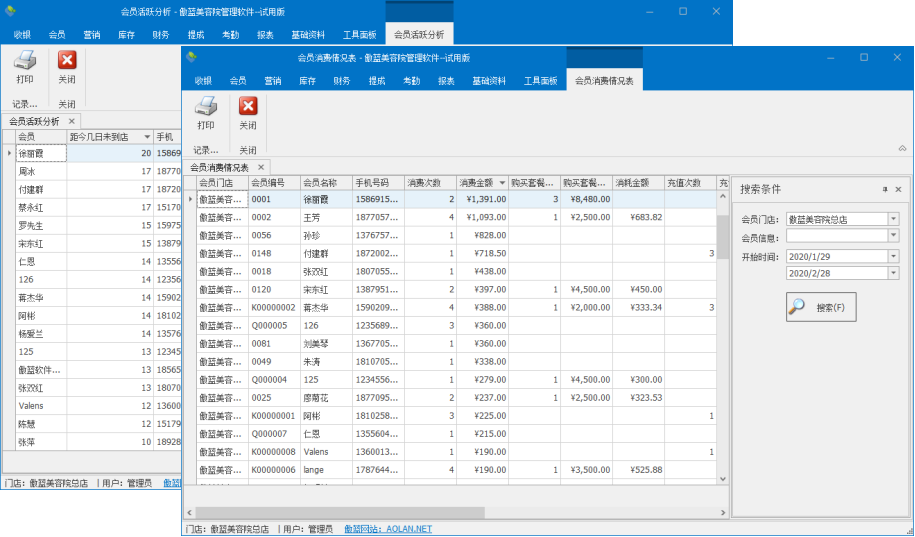Click app logo icon in back window title
The image size is (915, 537).
pos(10,11)
